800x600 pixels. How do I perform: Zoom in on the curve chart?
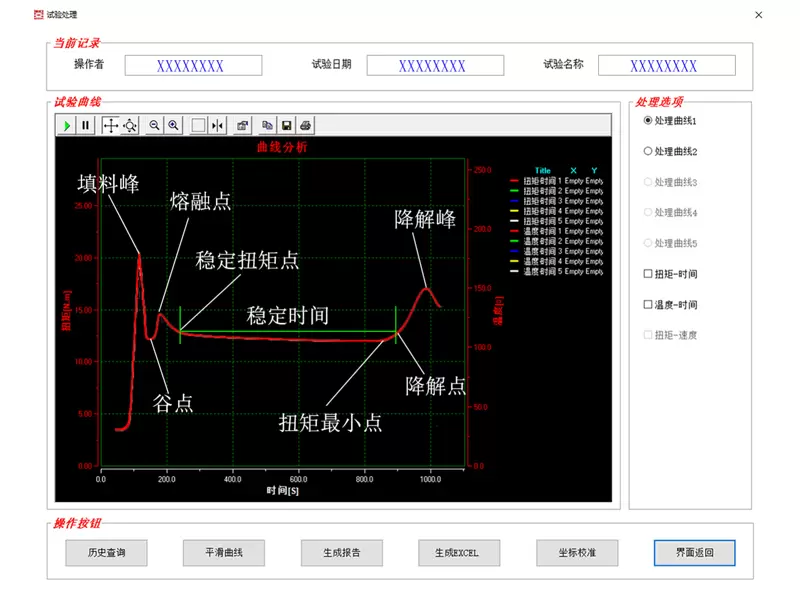[x=172, y=125]
